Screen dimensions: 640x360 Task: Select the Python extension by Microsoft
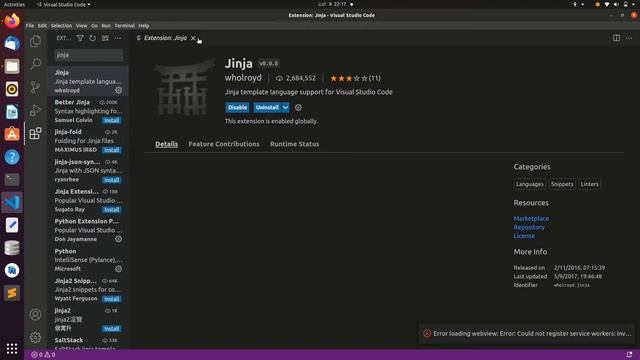tap(88, 260)
